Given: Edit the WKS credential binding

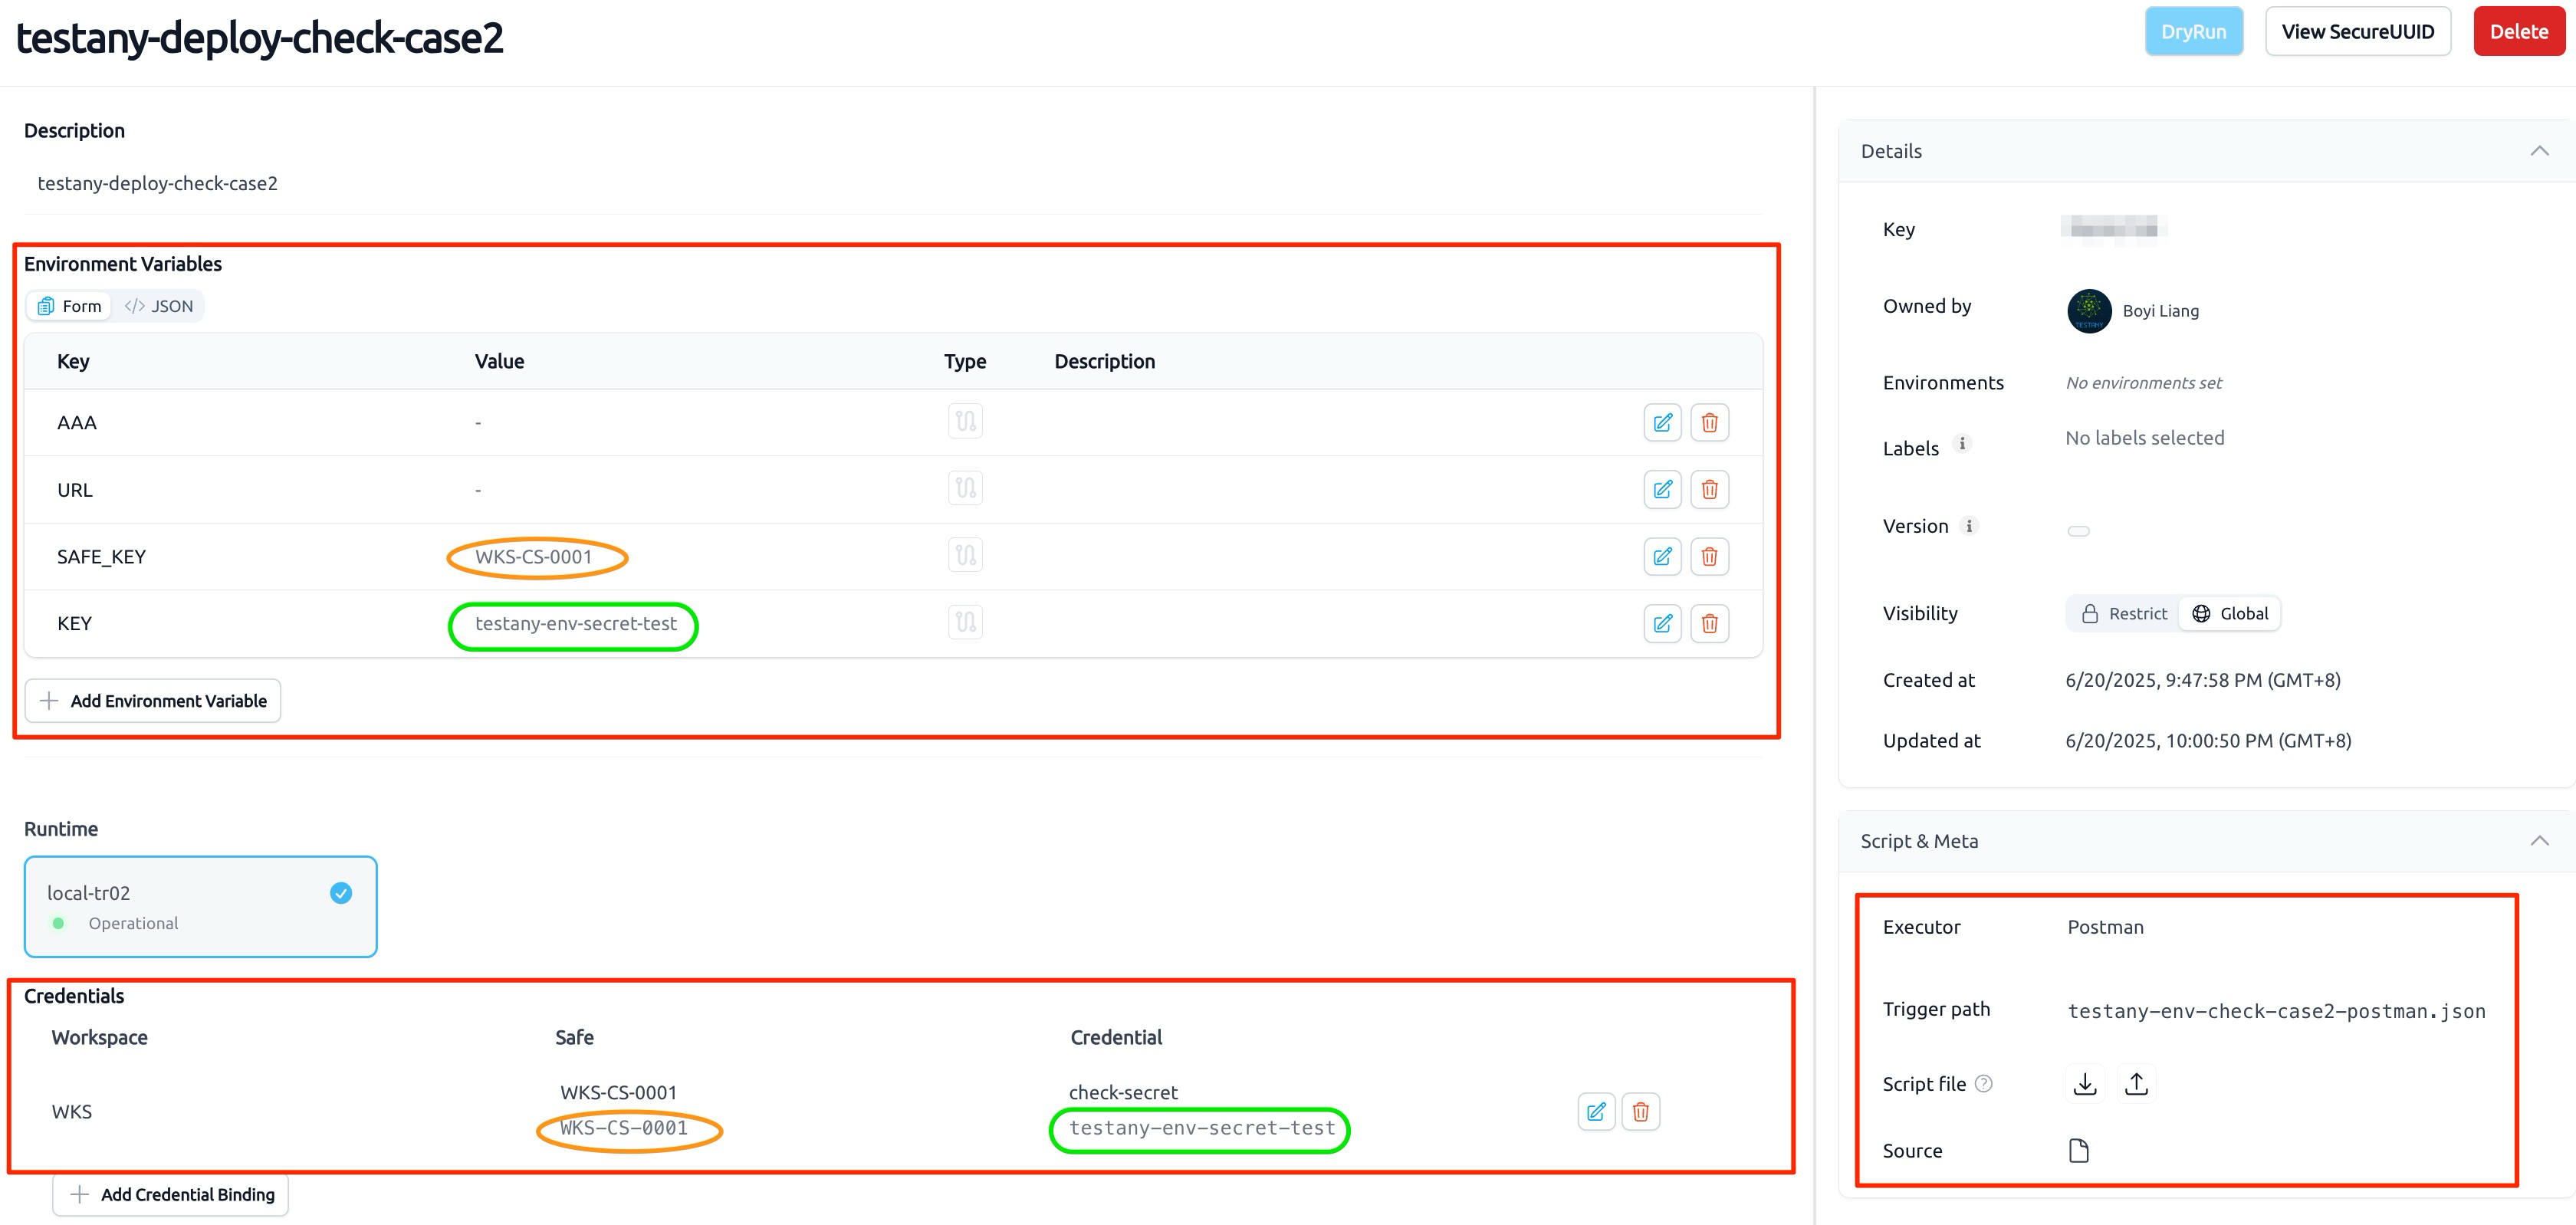Looking at the screenshot, I should 1596,1112.
